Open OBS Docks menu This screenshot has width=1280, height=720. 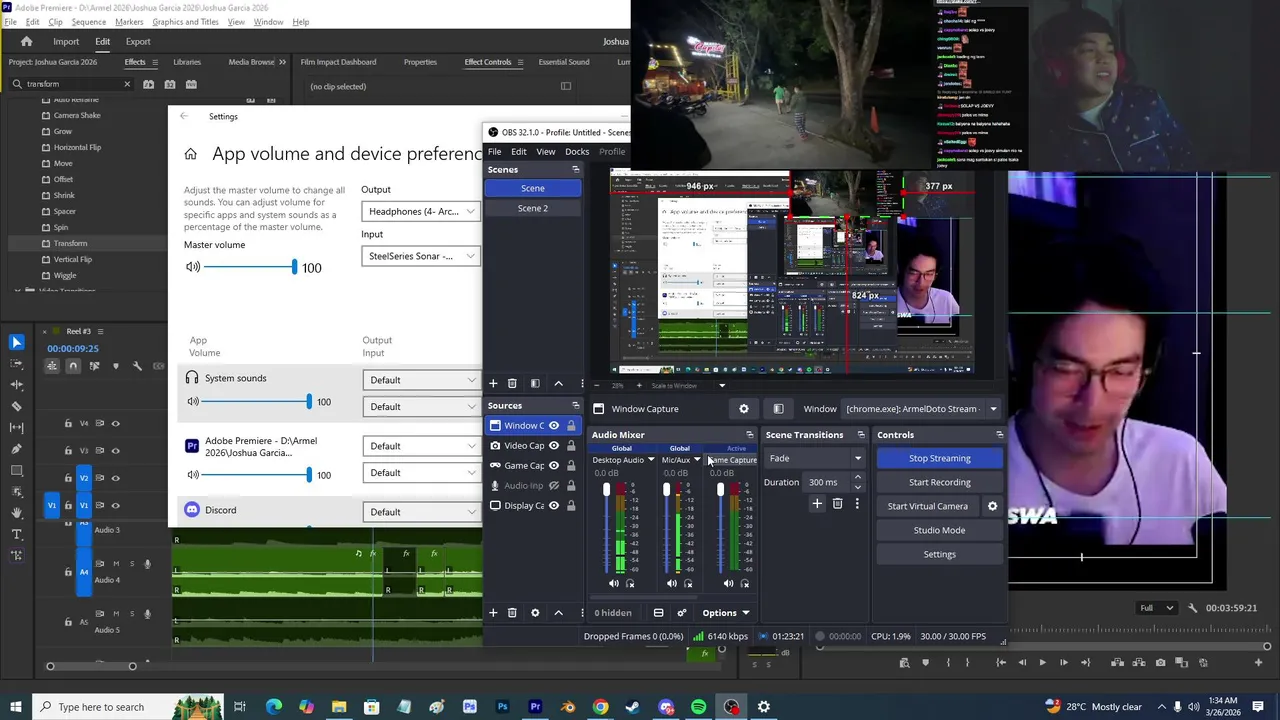pos(577,152)
